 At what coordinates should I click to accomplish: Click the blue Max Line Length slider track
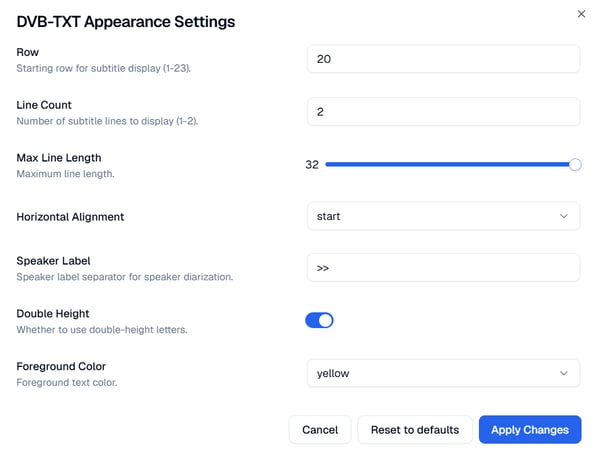[x=449, y=165]
